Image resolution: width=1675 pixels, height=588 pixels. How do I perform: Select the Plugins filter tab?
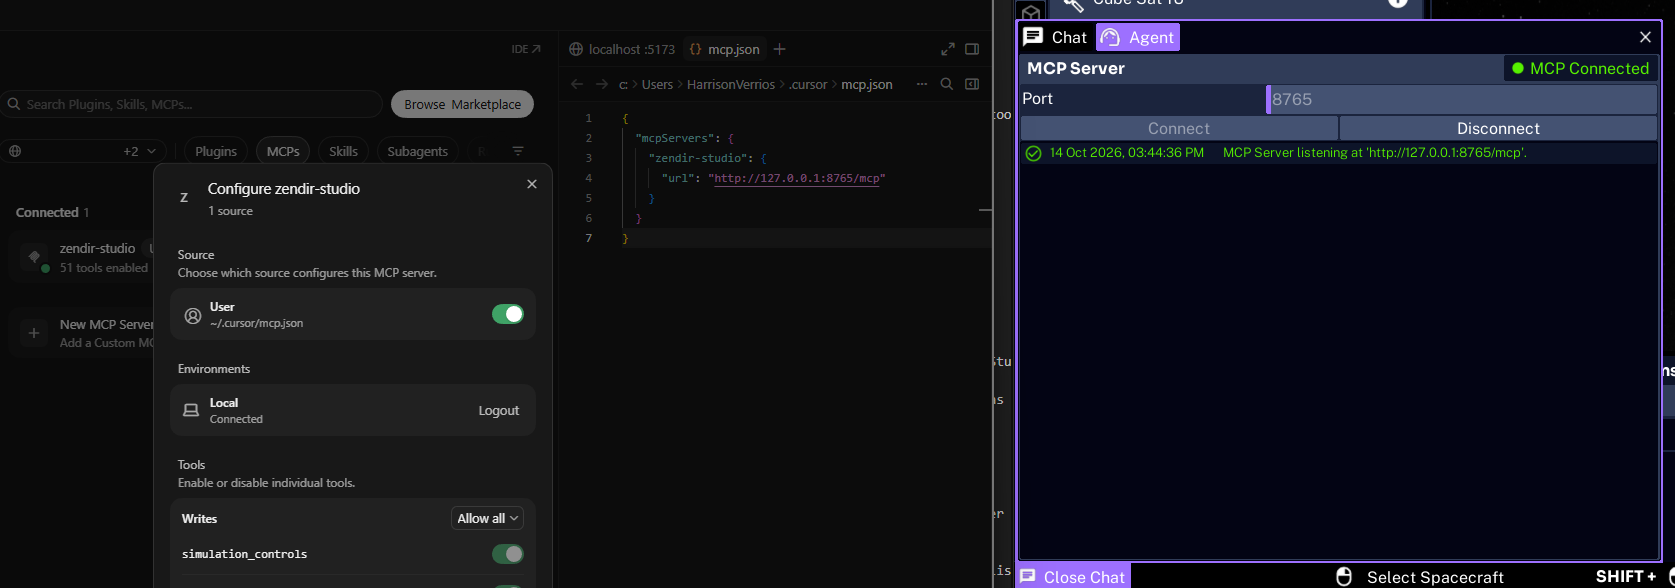click(216, 151)
